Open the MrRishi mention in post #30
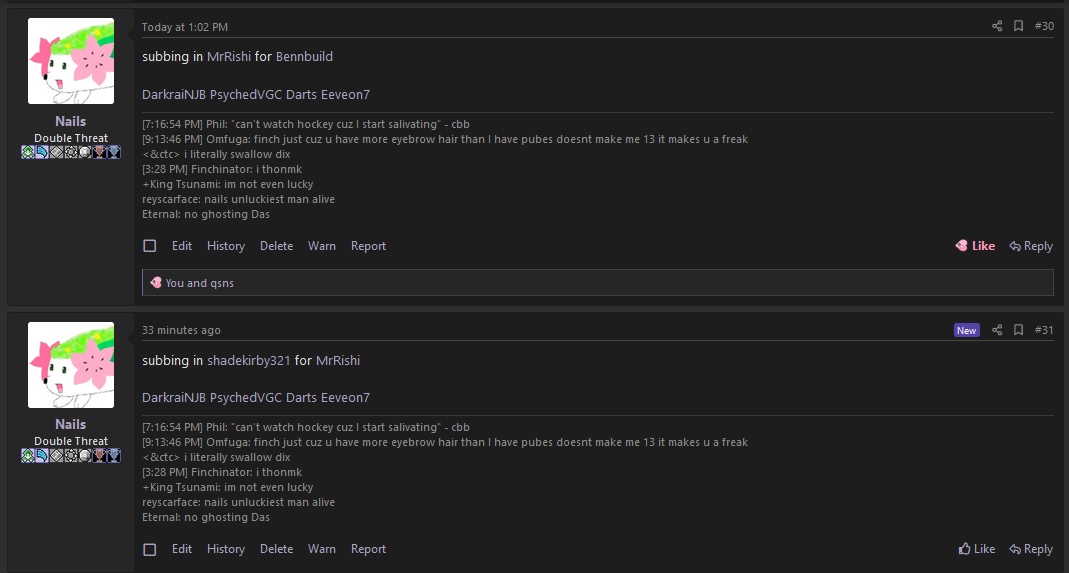1069x573 pixels. (x=229, y=57)
